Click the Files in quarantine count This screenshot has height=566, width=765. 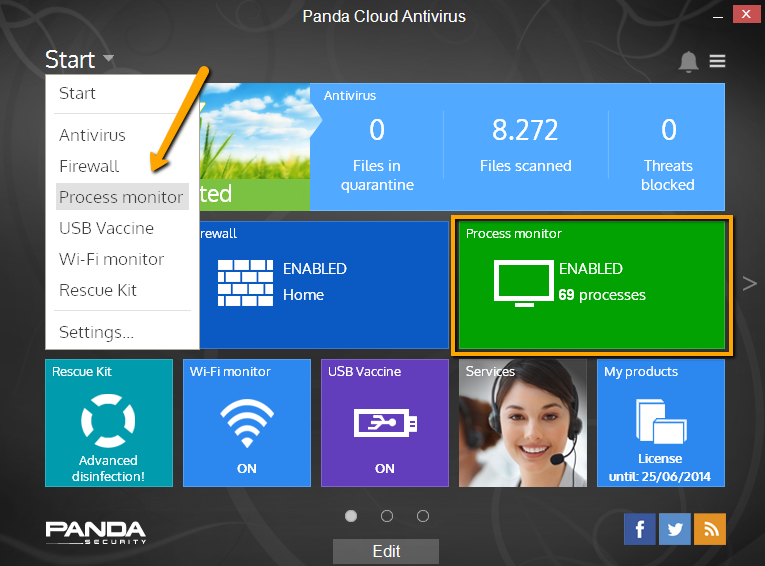[x=377, y=129]
